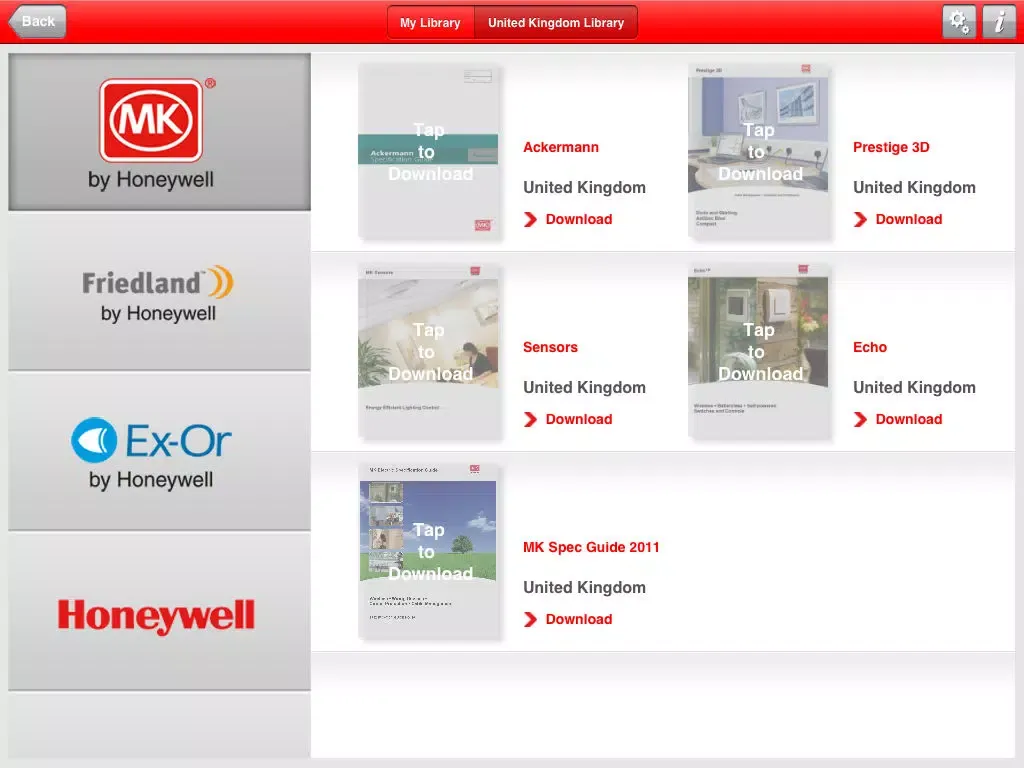Click the red arrow icon beside Prestige 3D's Download
Viewport: 1024px width, 768px height.
[860, 219]
